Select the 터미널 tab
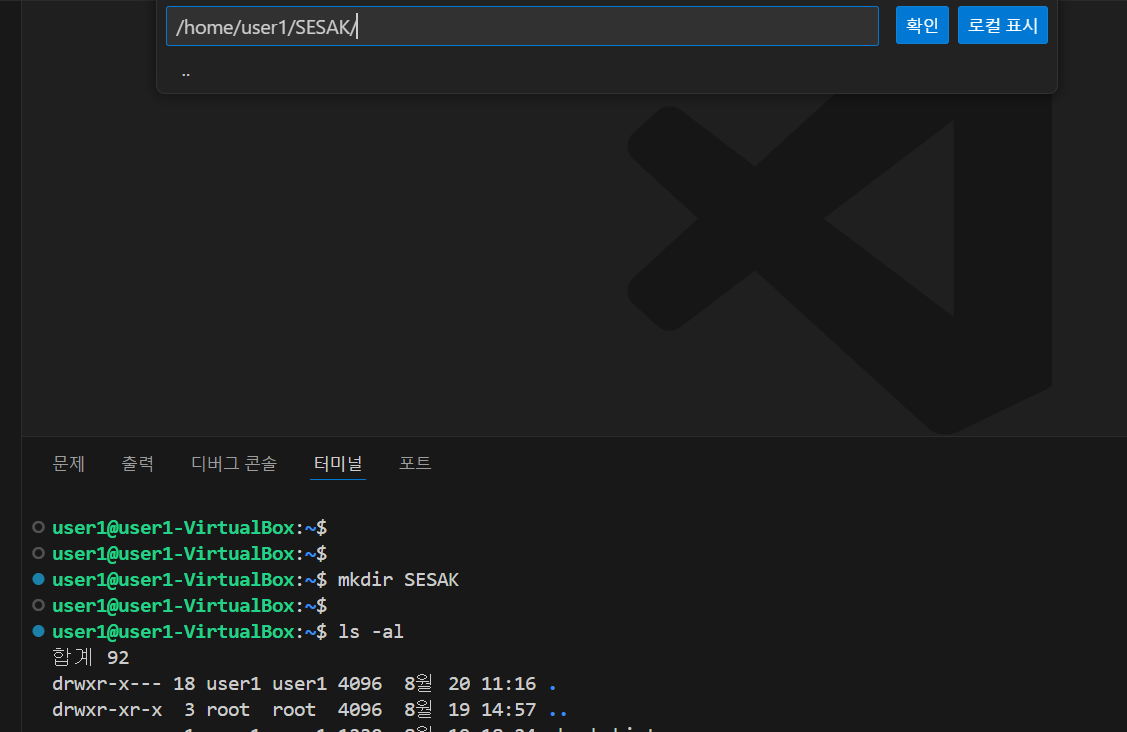The height and width of the screenshot is (732, 1127). click(x=338, y=464)
